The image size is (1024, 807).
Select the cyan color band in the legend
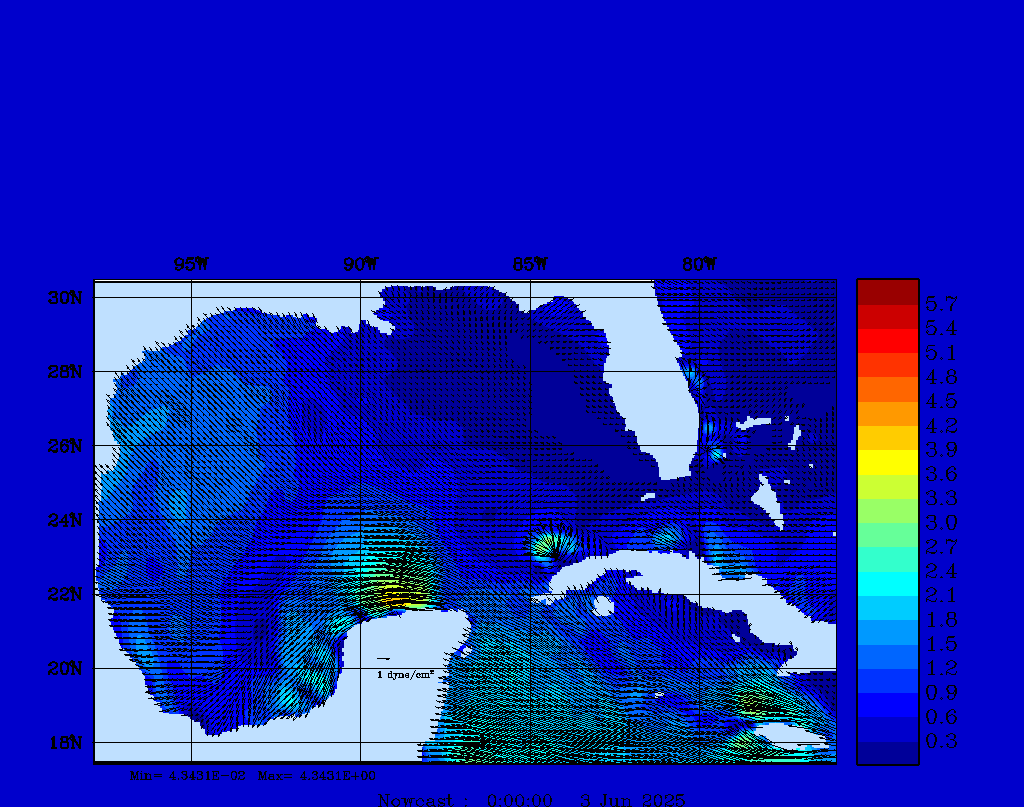tap(887, 583)
